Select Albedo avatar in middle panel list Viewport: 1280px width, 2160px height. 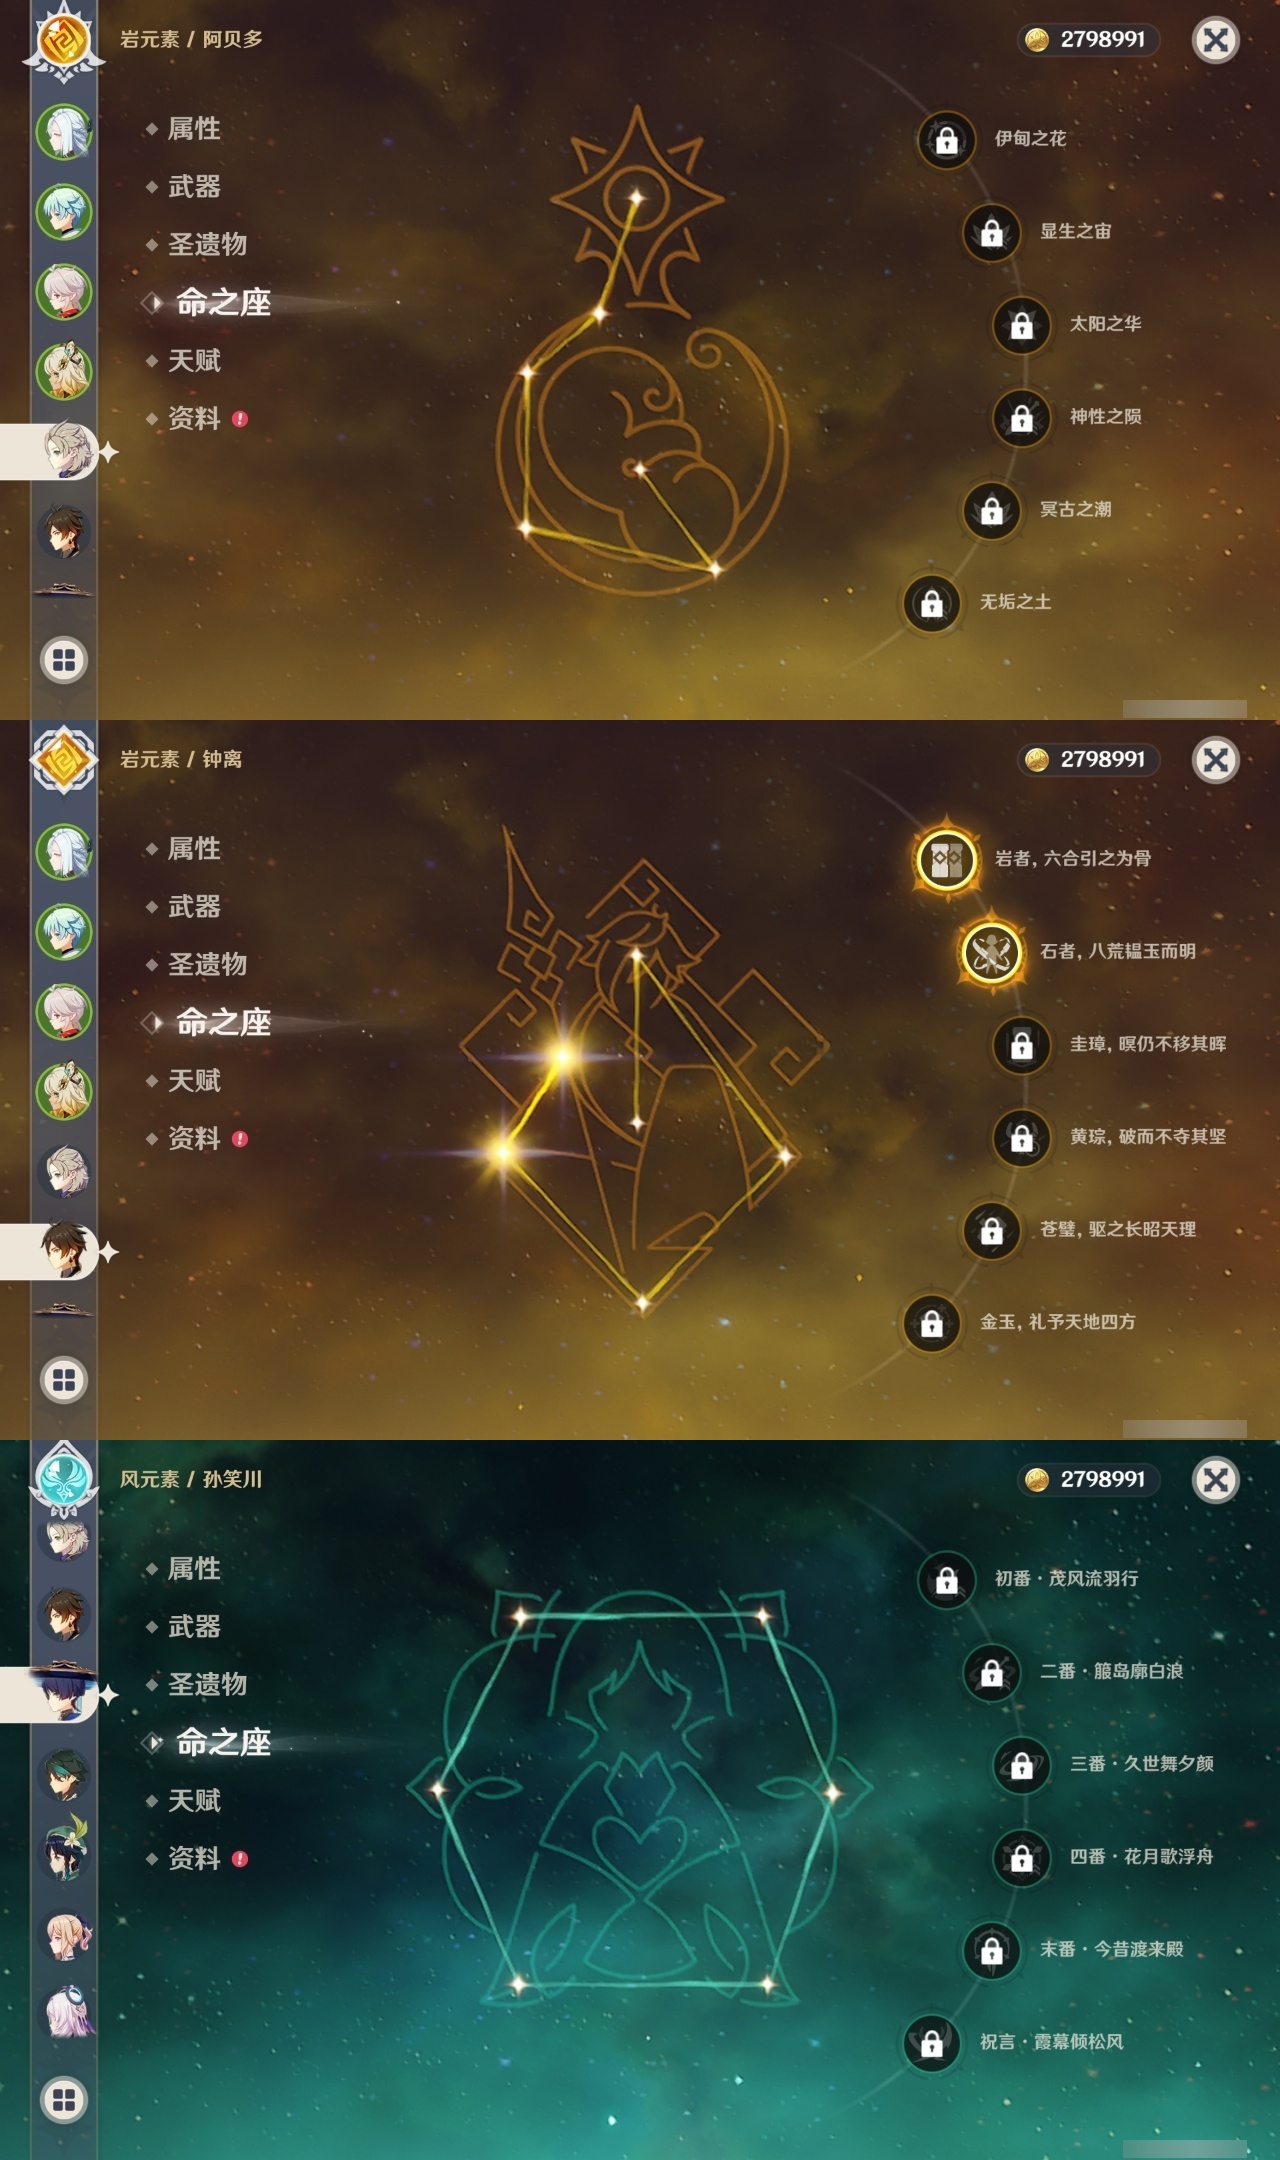[64, 1171]
